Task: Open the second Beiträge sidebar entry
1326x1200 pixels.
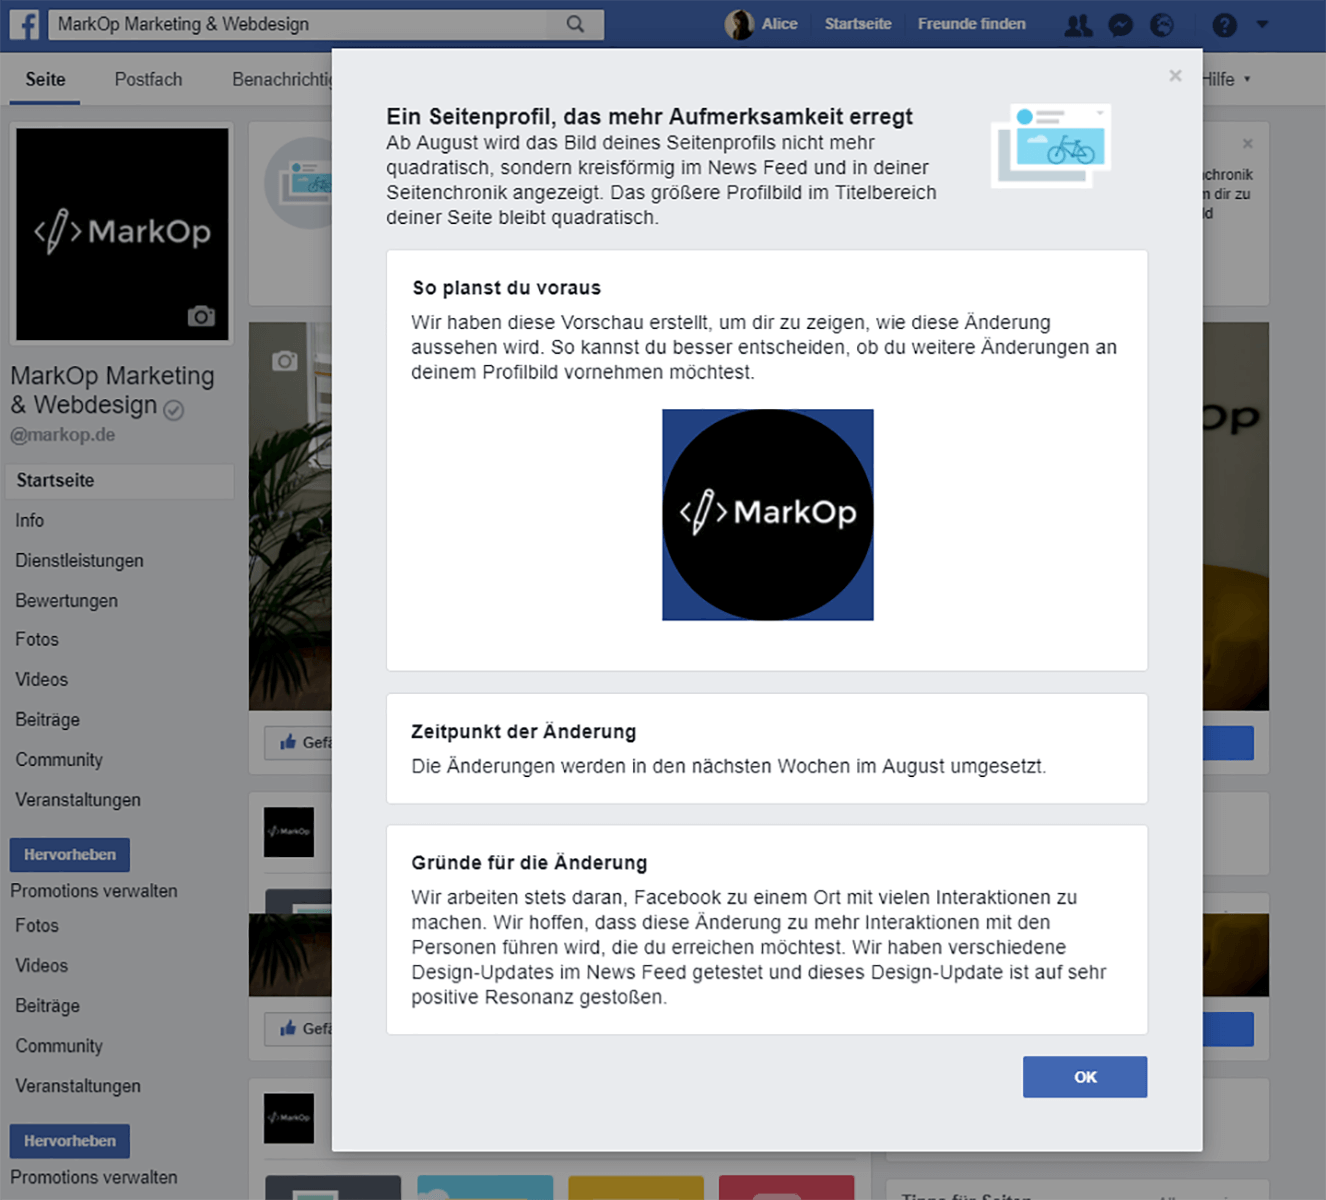Action: coord(48,1006)
